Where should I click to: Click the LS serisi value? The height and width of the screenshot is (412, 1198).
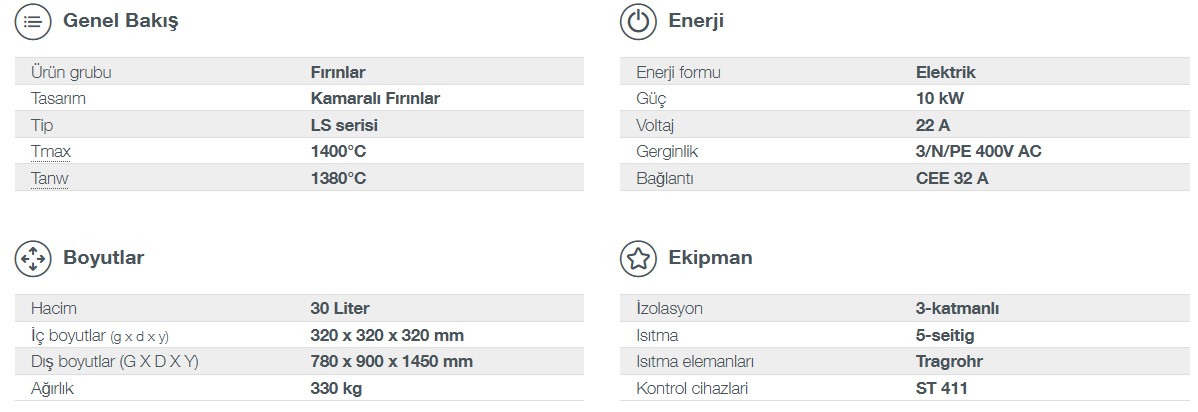pyautogui.click(x=344, y=125)
